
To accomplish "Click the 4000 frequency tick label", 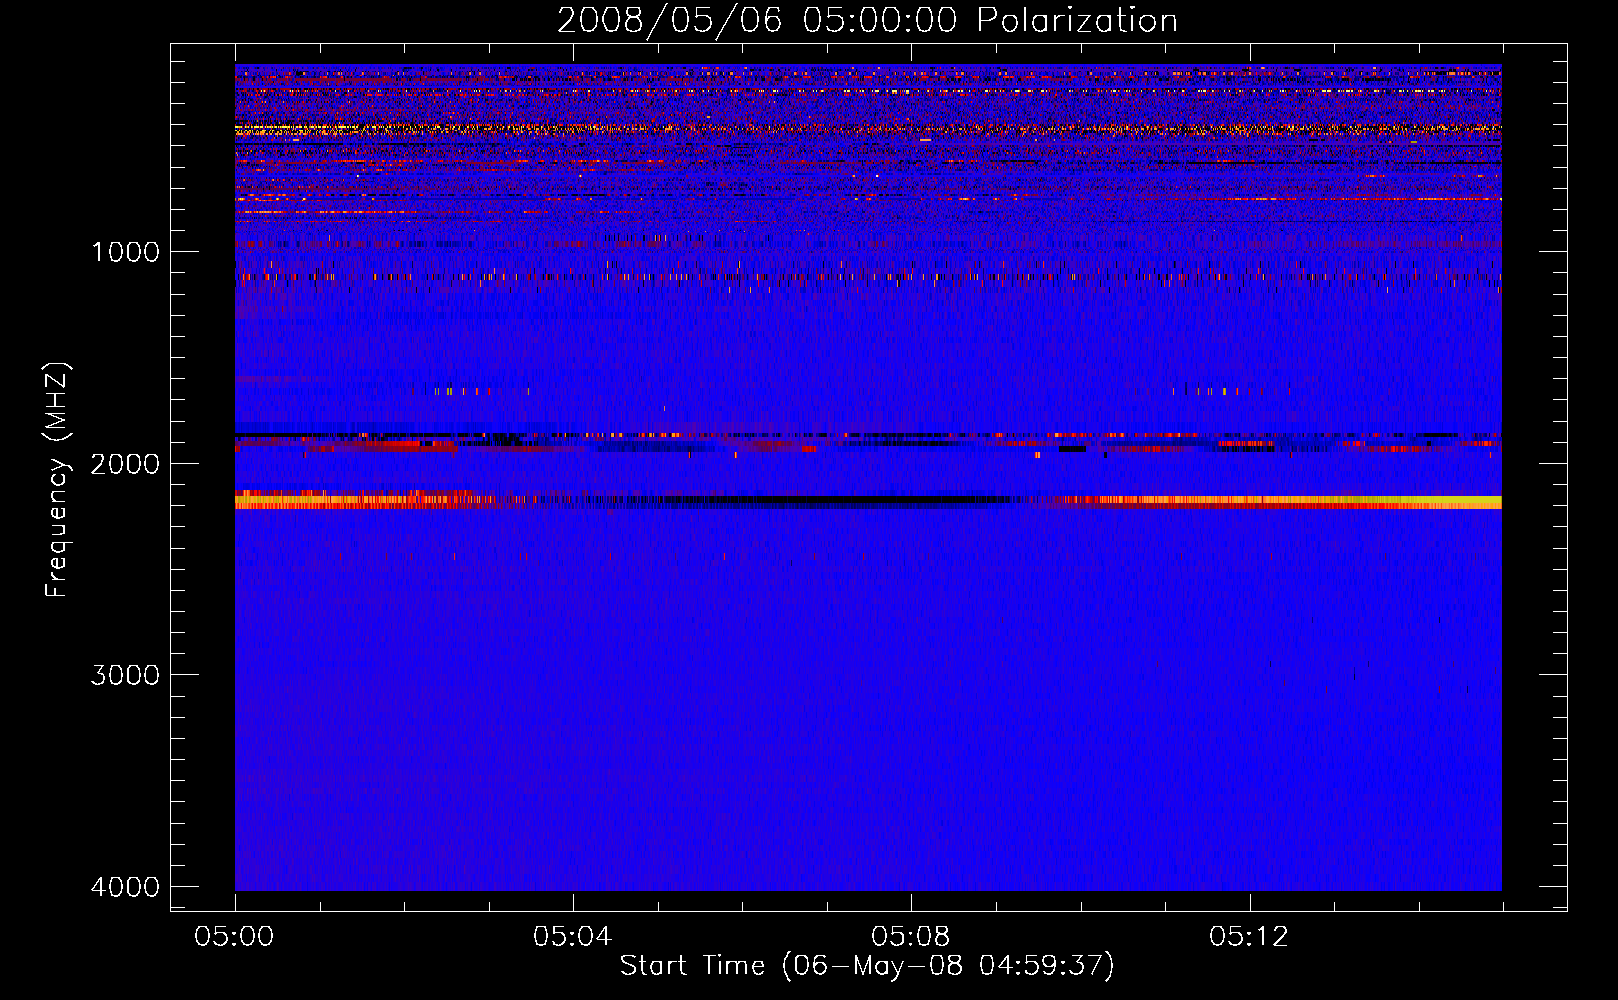I will [x=125, y=887].
